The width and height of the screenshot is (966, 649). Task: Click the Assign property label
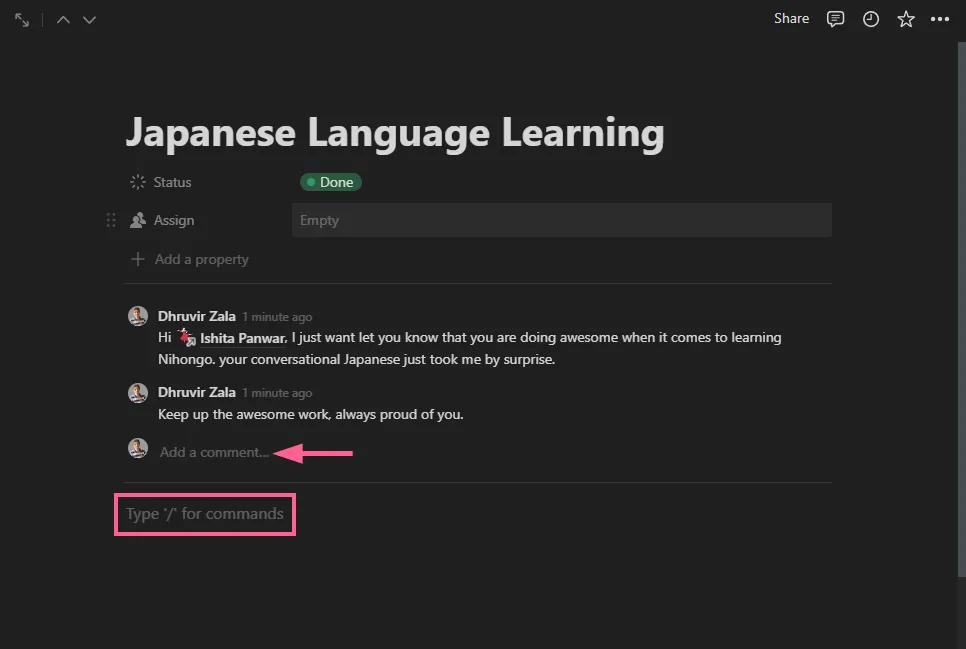[174, 221]
